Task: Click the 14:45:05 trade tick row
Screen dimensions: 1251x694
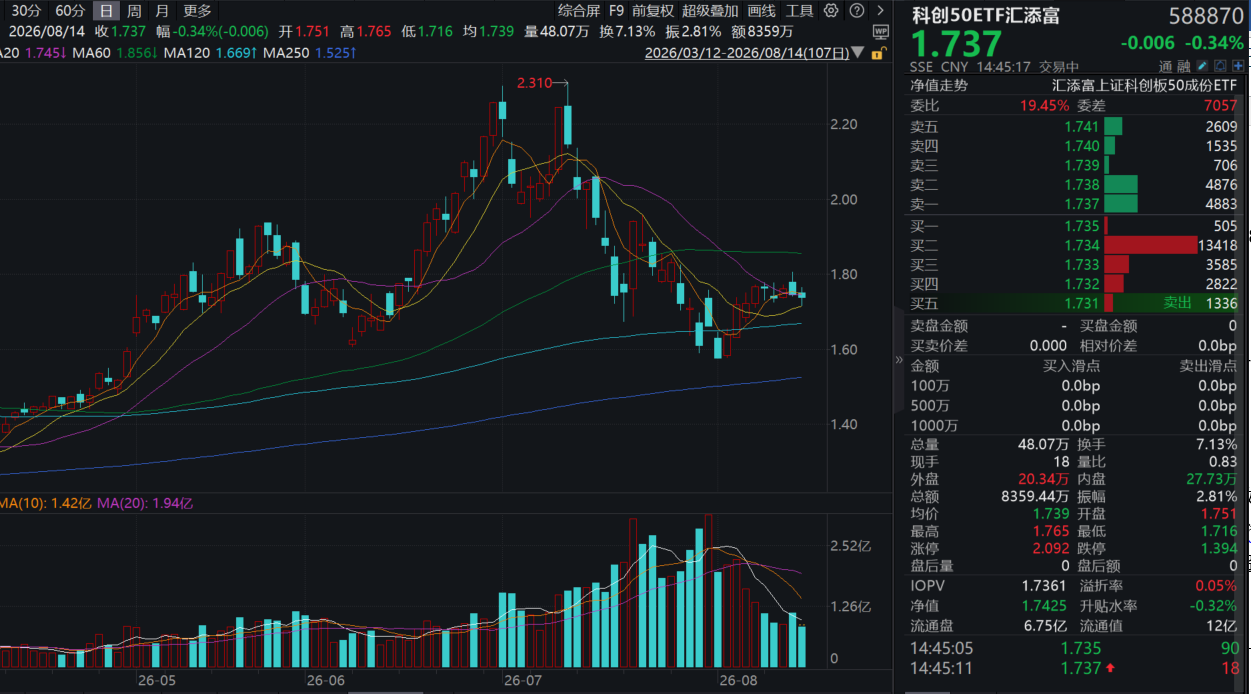Action: click(x=1074, y=648)
